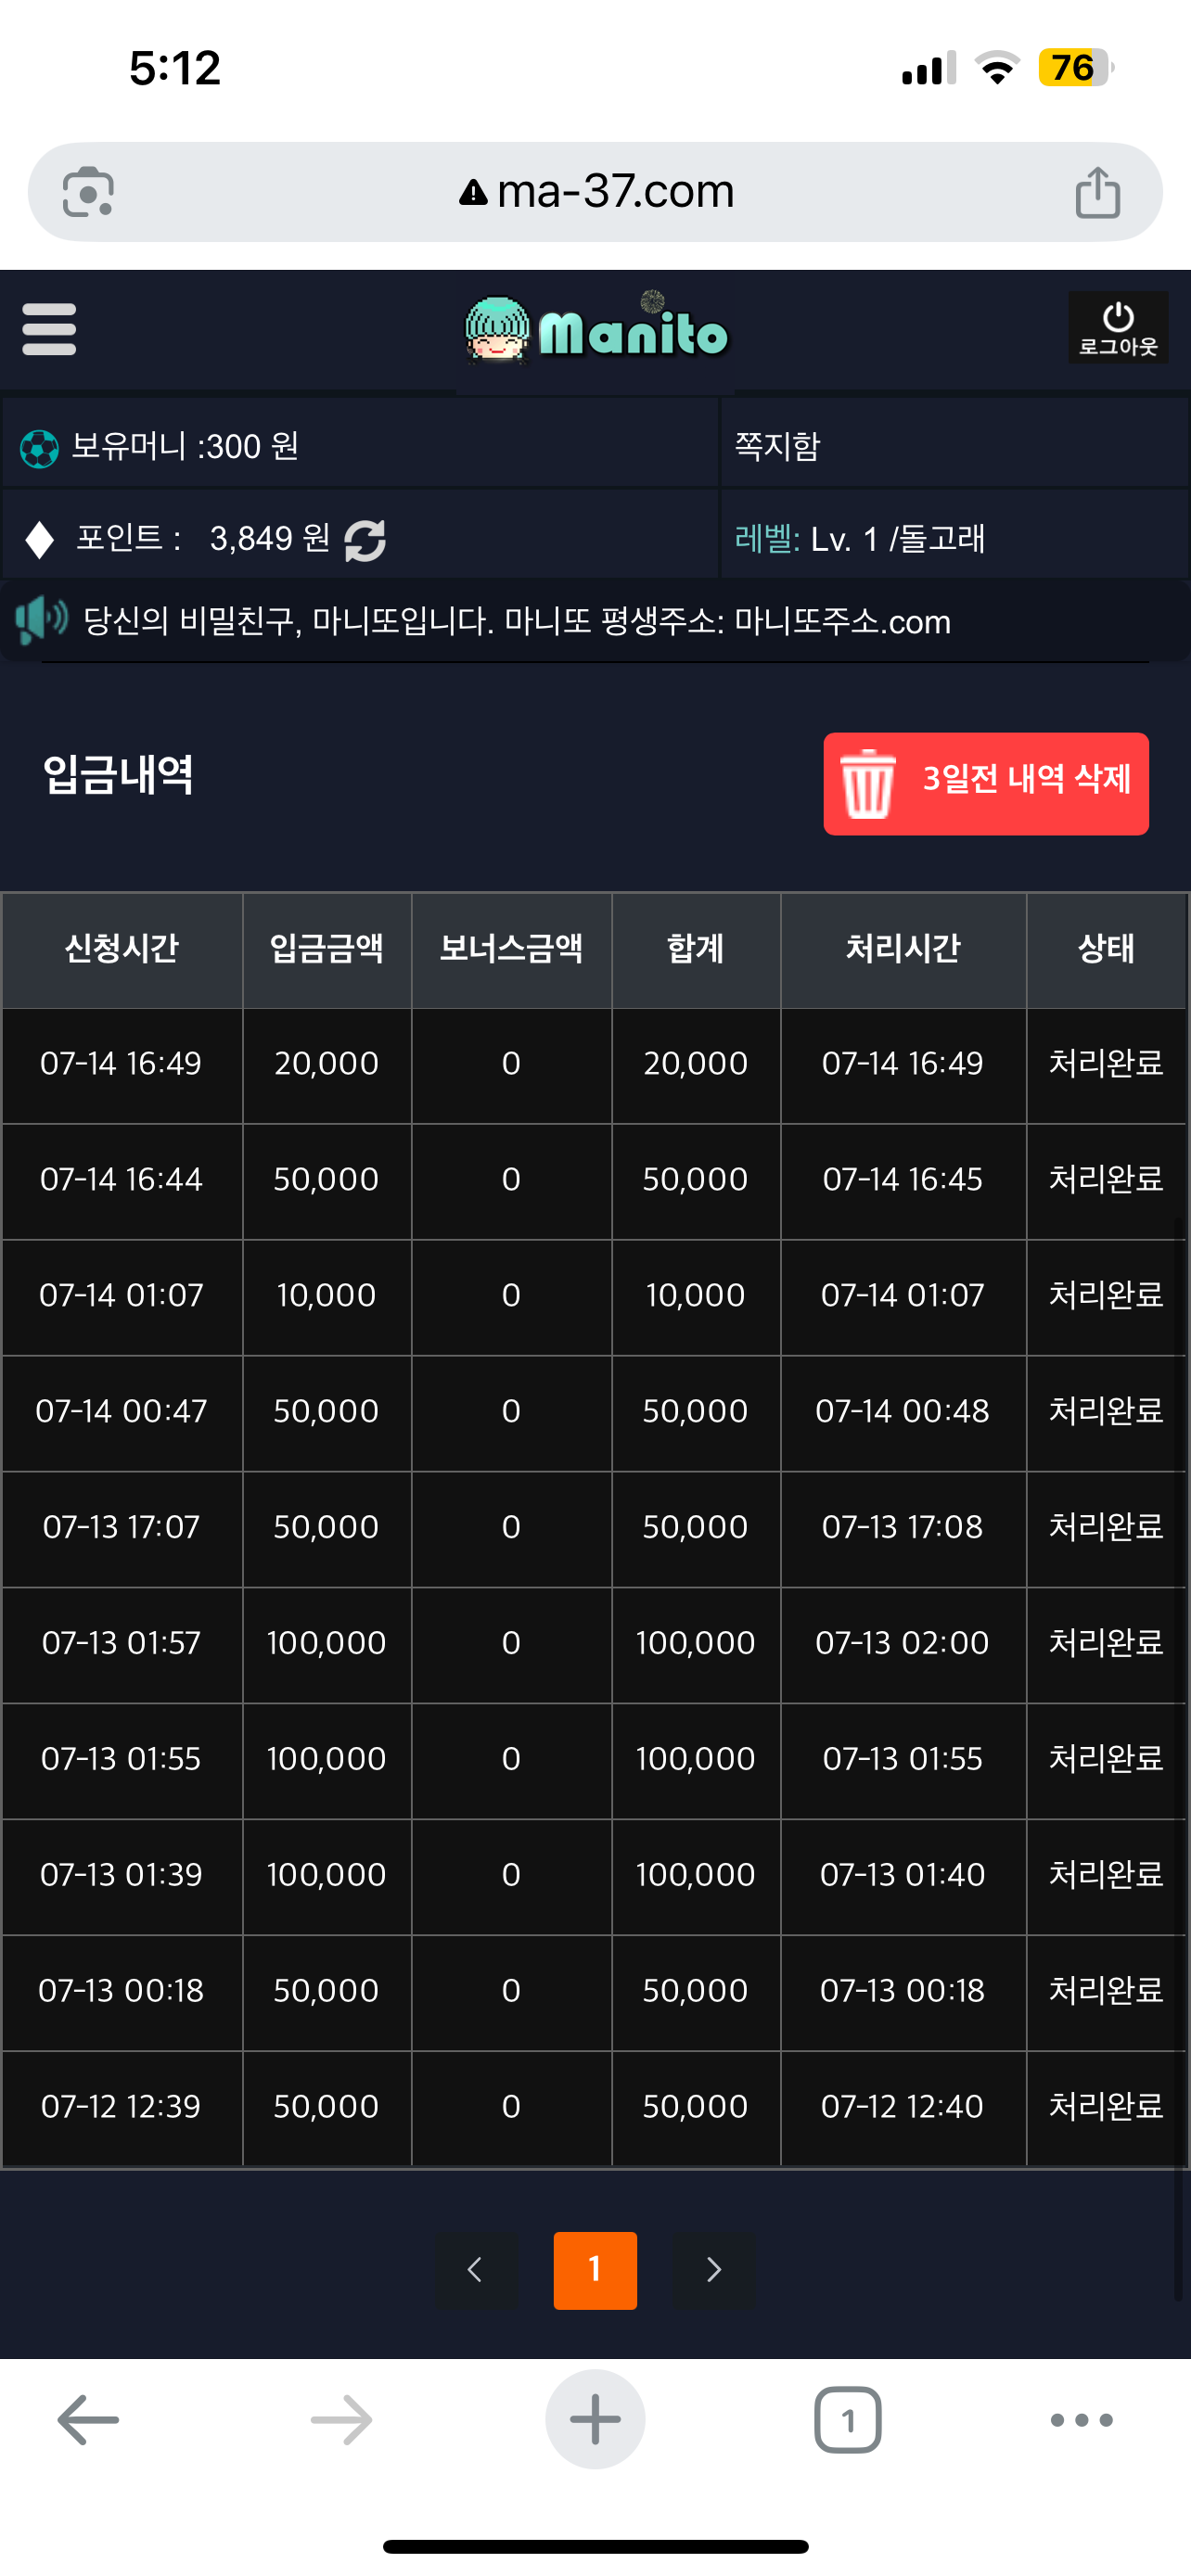Go to the previous page chevron
Image resolution: width=1191 pixels, height=2576 pixels.
476,2269
